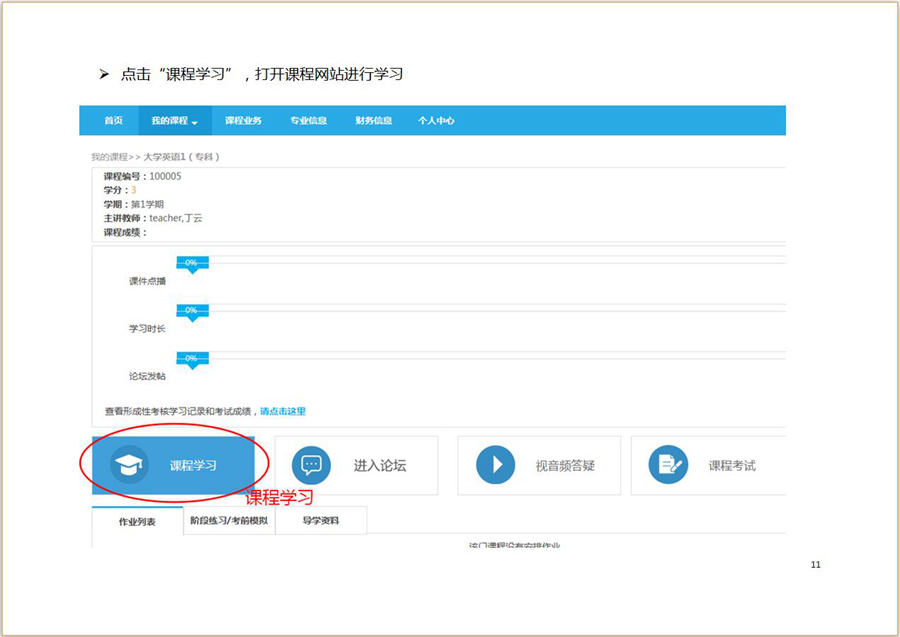
Task: Click the chat bubble icon for 进入论坛
Action: pyautogui.click(x=311, y=465)
